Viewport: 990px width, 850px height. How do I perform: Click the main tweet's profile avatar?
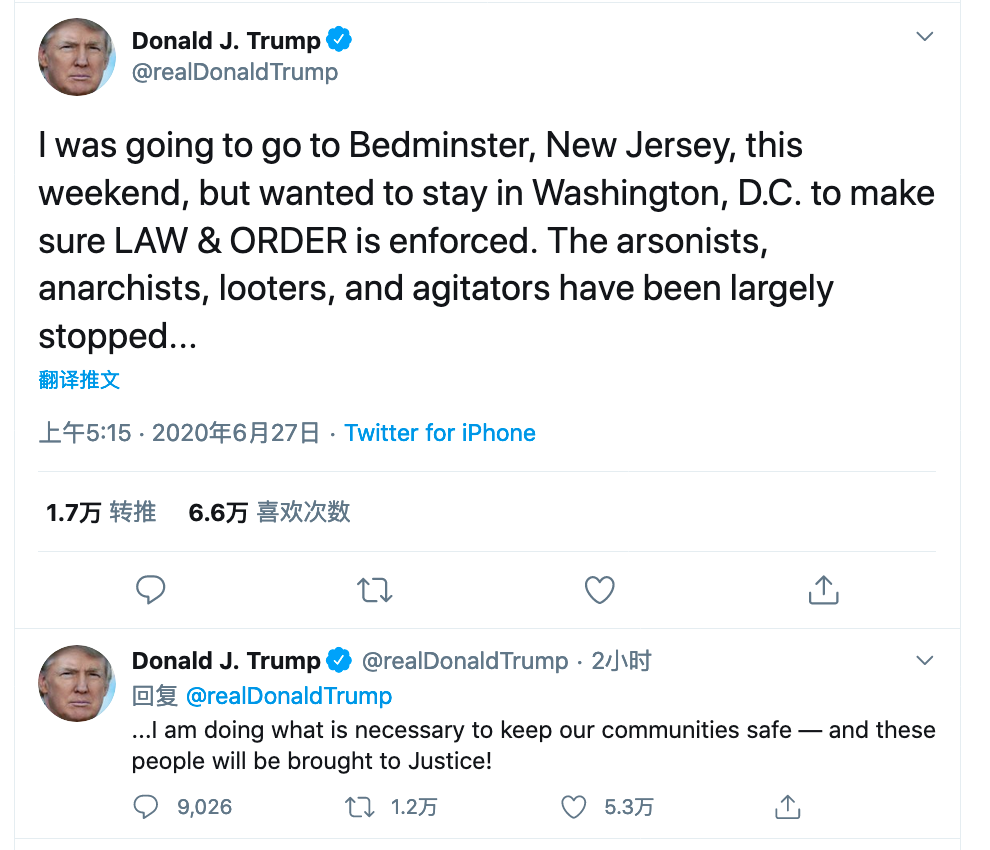point(77,57)
